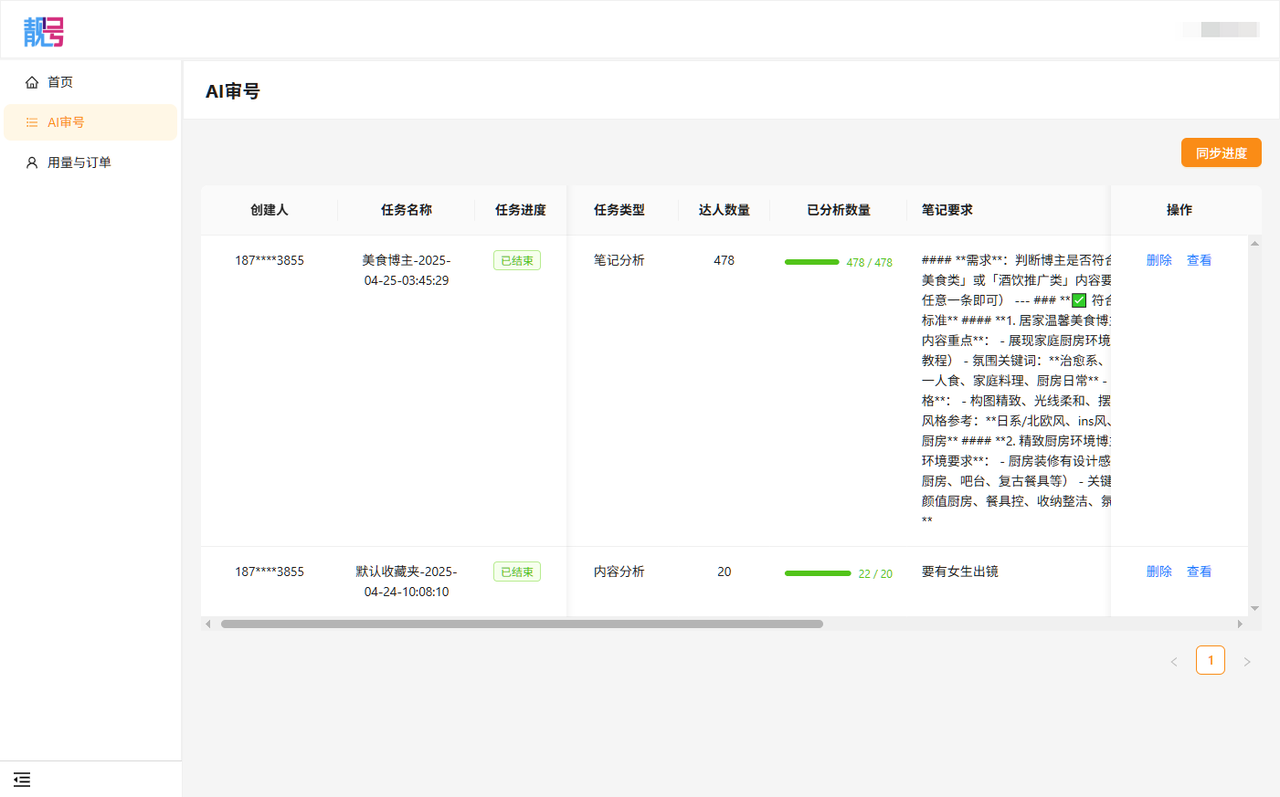
Task: Delete the 默认收藏夹 task row
Action: [1159, 571]
